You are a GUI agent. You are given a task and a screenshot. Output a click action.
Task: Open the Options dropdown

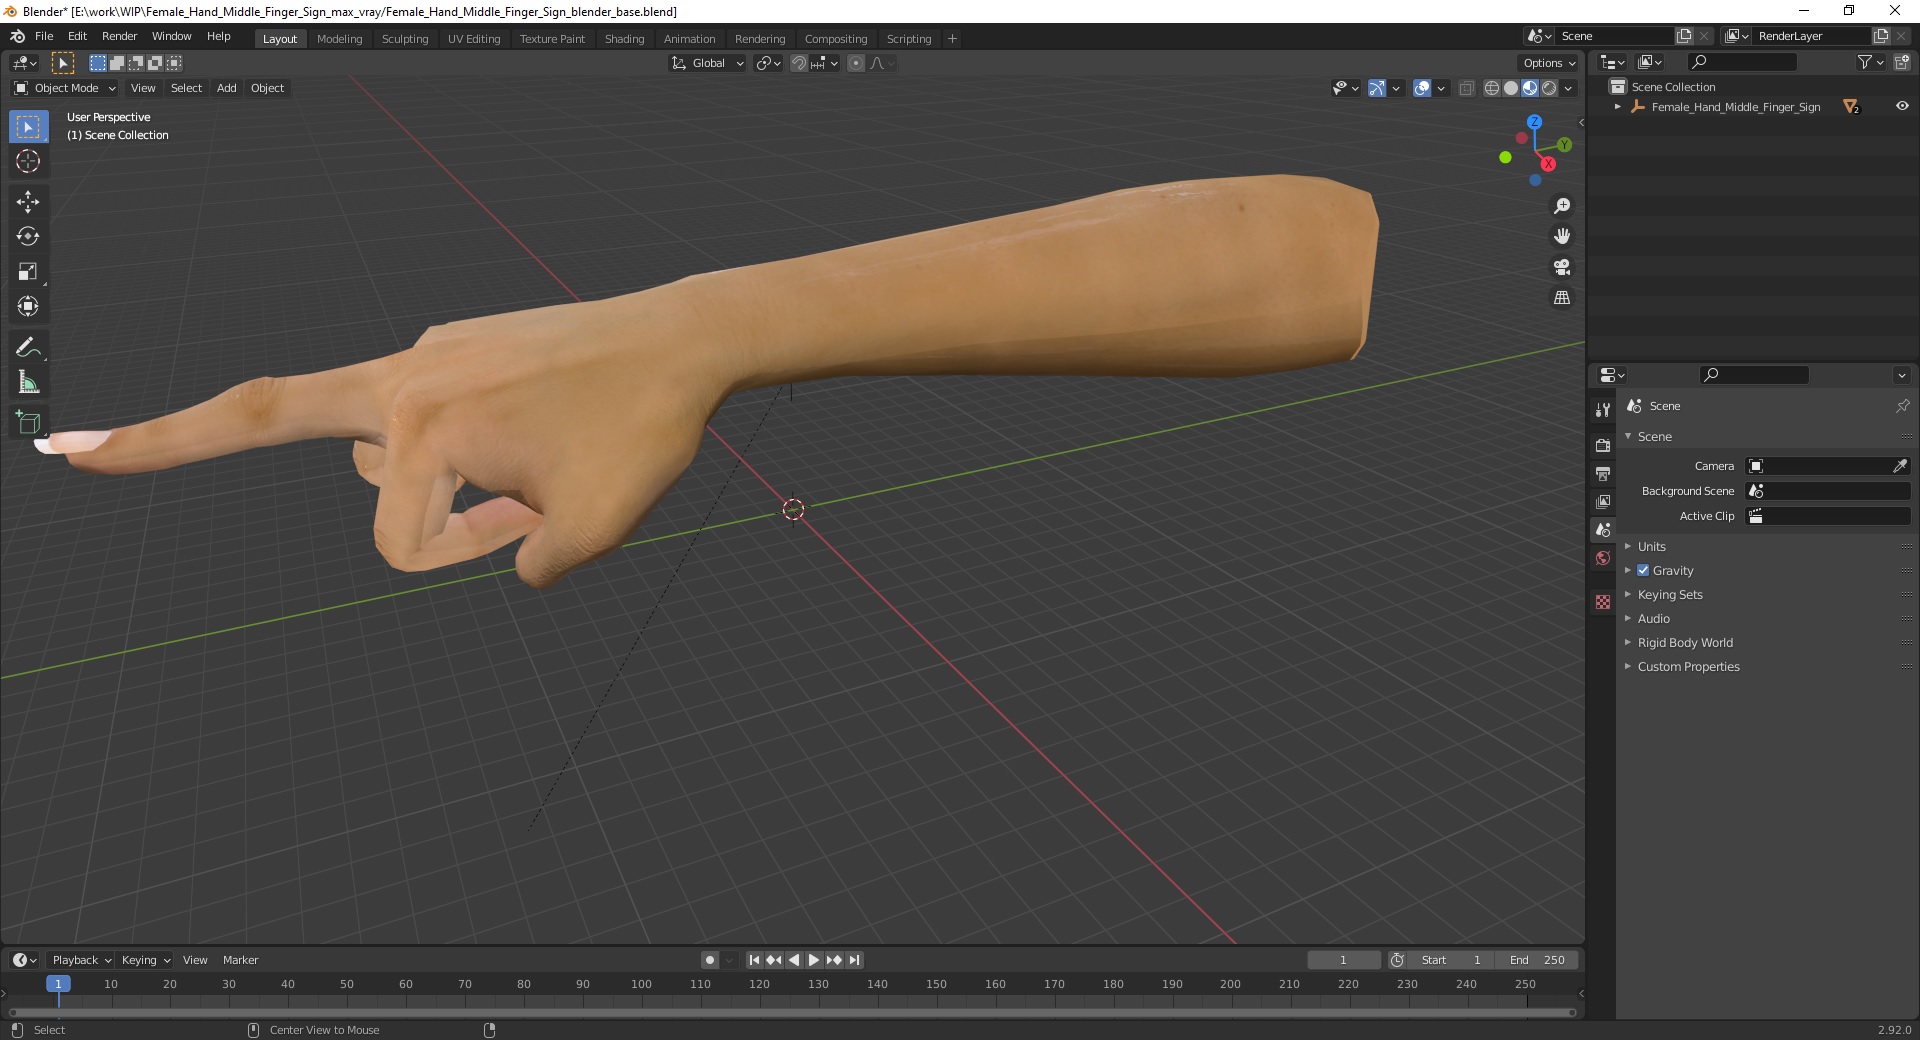pyautogui.click(x=1549, y=63)
